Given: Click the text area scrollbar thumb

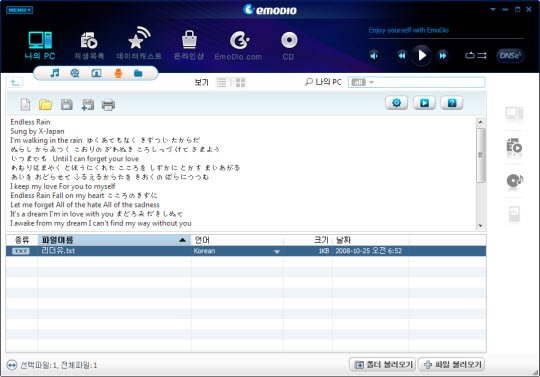Looking at the screenshot, I should click(x=480, y=155).
